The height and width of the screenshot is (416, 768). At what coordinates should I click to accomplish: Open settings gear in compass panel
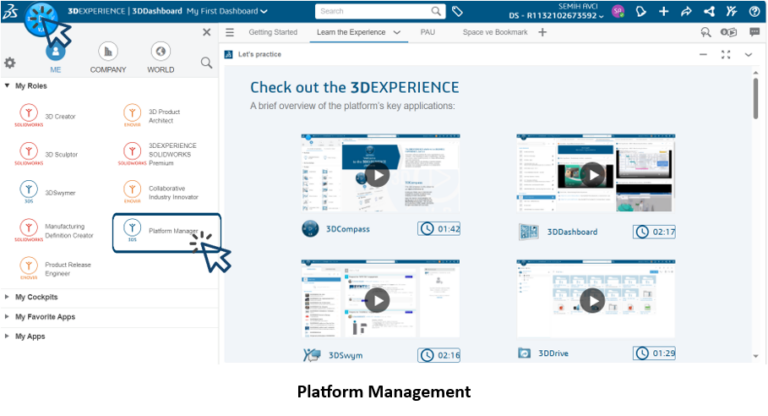[10, 63]
